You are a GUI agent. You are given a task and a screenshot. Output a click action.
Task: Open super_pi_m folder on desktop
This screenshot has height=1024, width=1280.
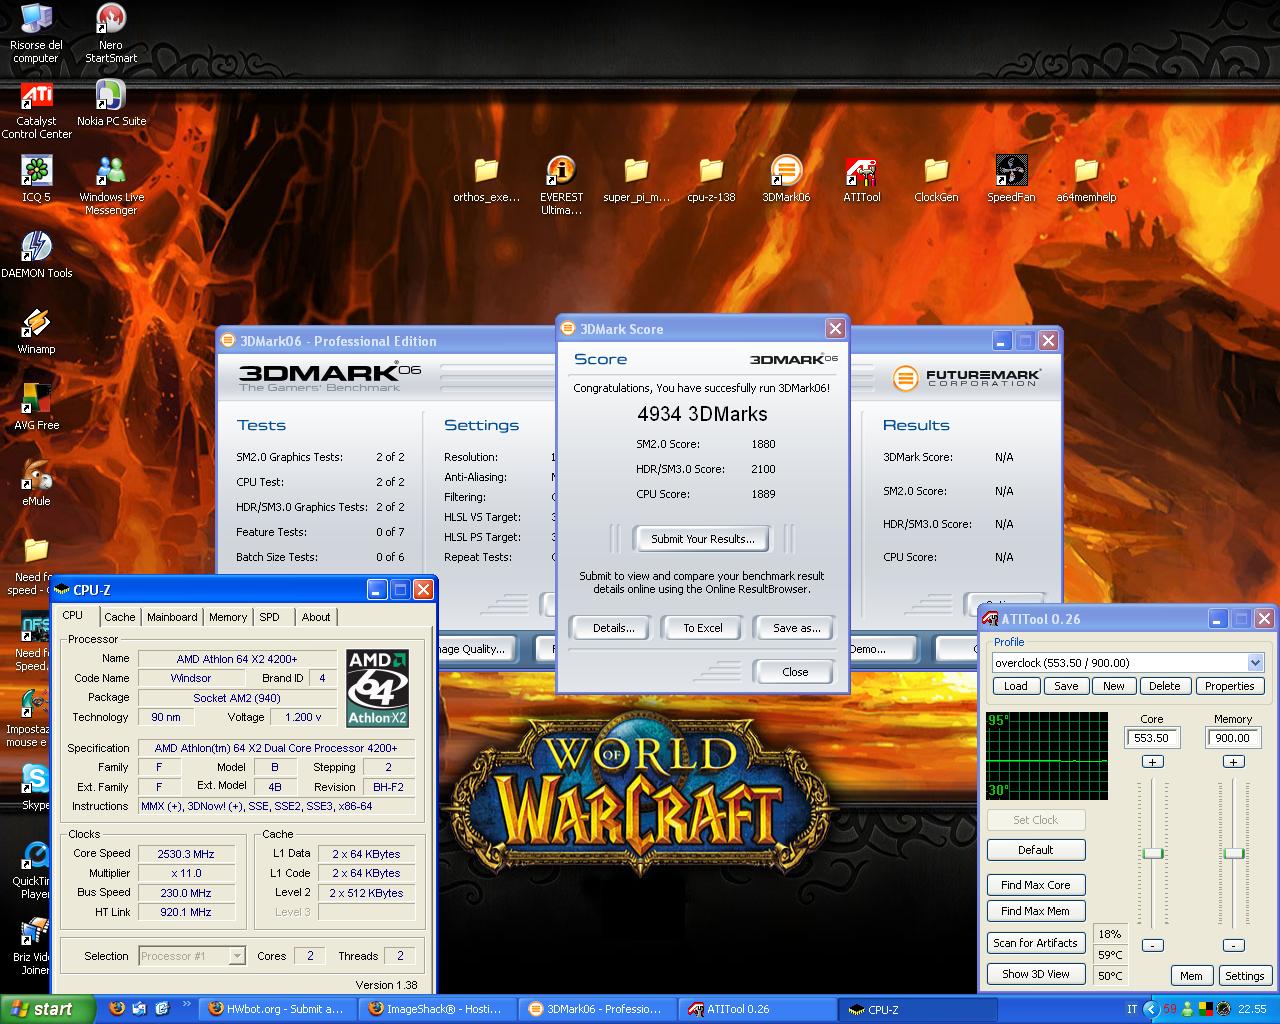(636, 180)
